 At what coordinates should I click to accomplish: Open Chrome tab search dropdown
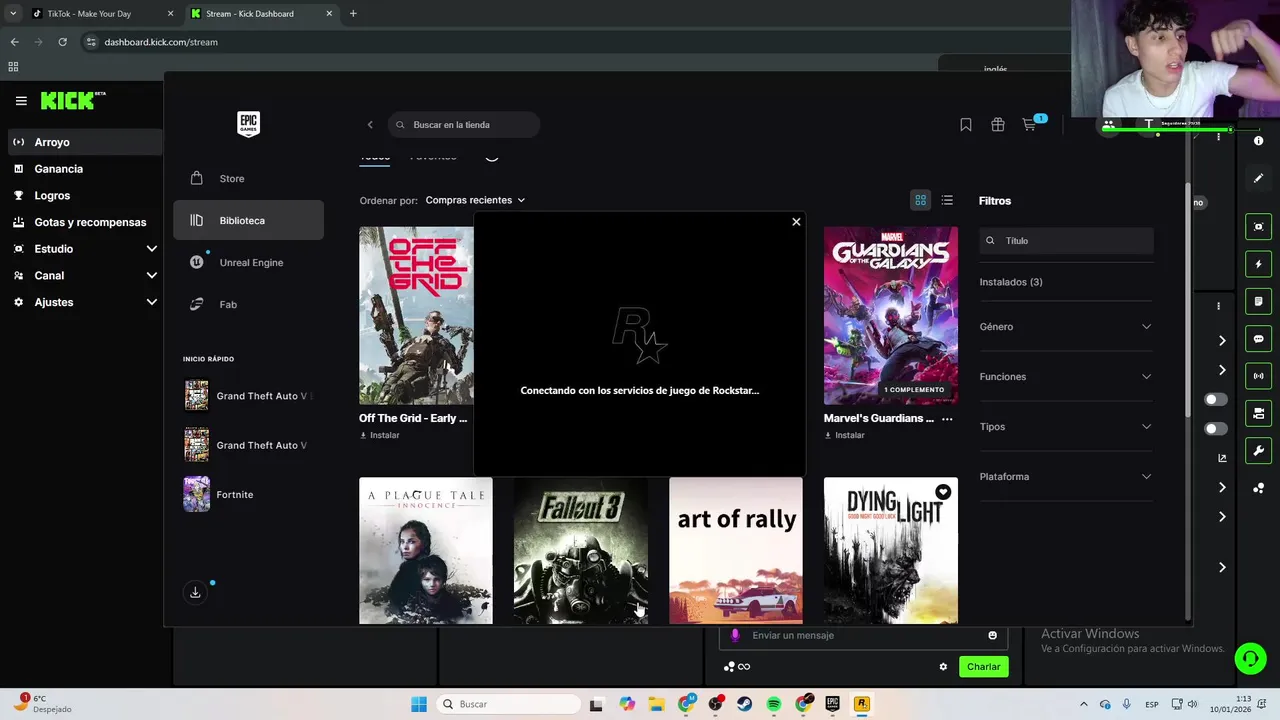[13, 13]
